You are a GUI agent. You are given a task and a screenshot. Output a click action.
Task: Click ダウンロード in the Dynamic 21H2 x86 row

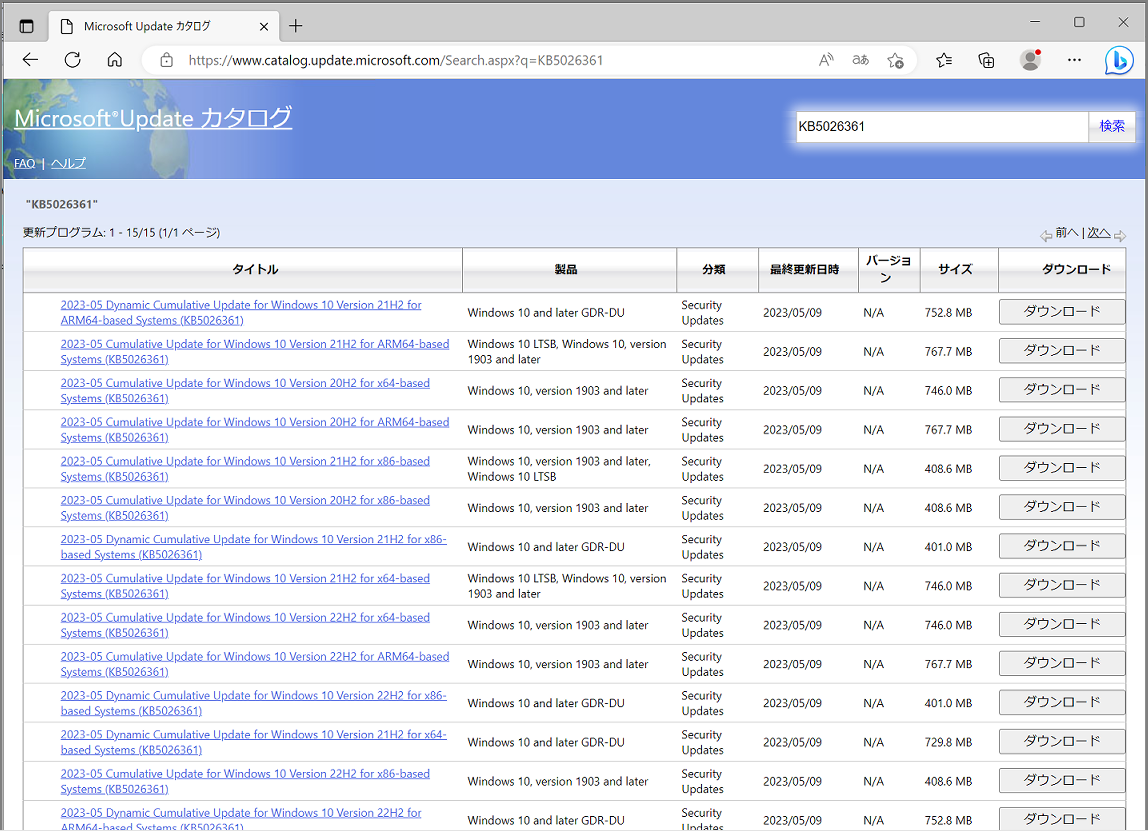click(1062, 546)
